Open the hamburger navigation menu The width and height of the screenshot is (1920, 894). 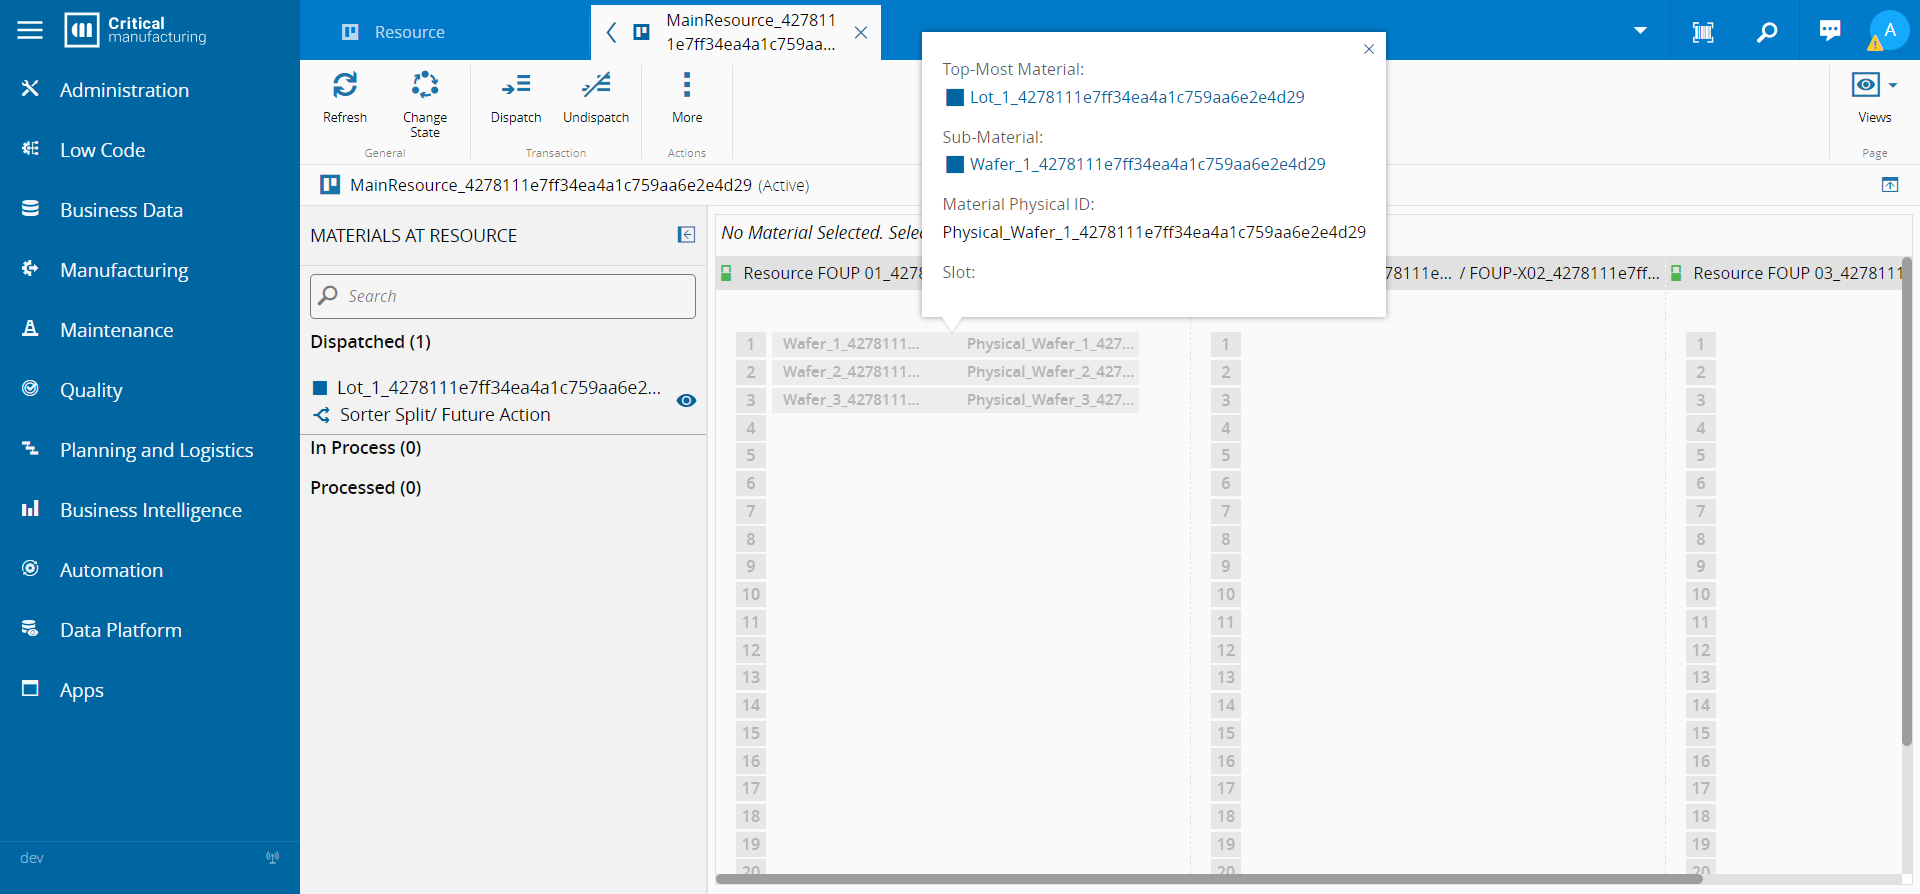(30, 30)
